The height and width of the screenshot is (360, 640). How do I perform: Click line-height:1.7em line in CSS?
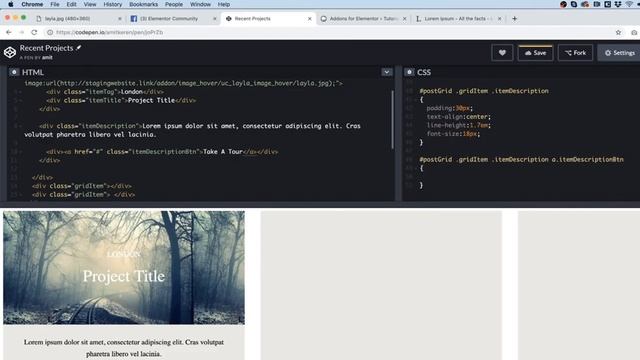(x=459, y=125)
